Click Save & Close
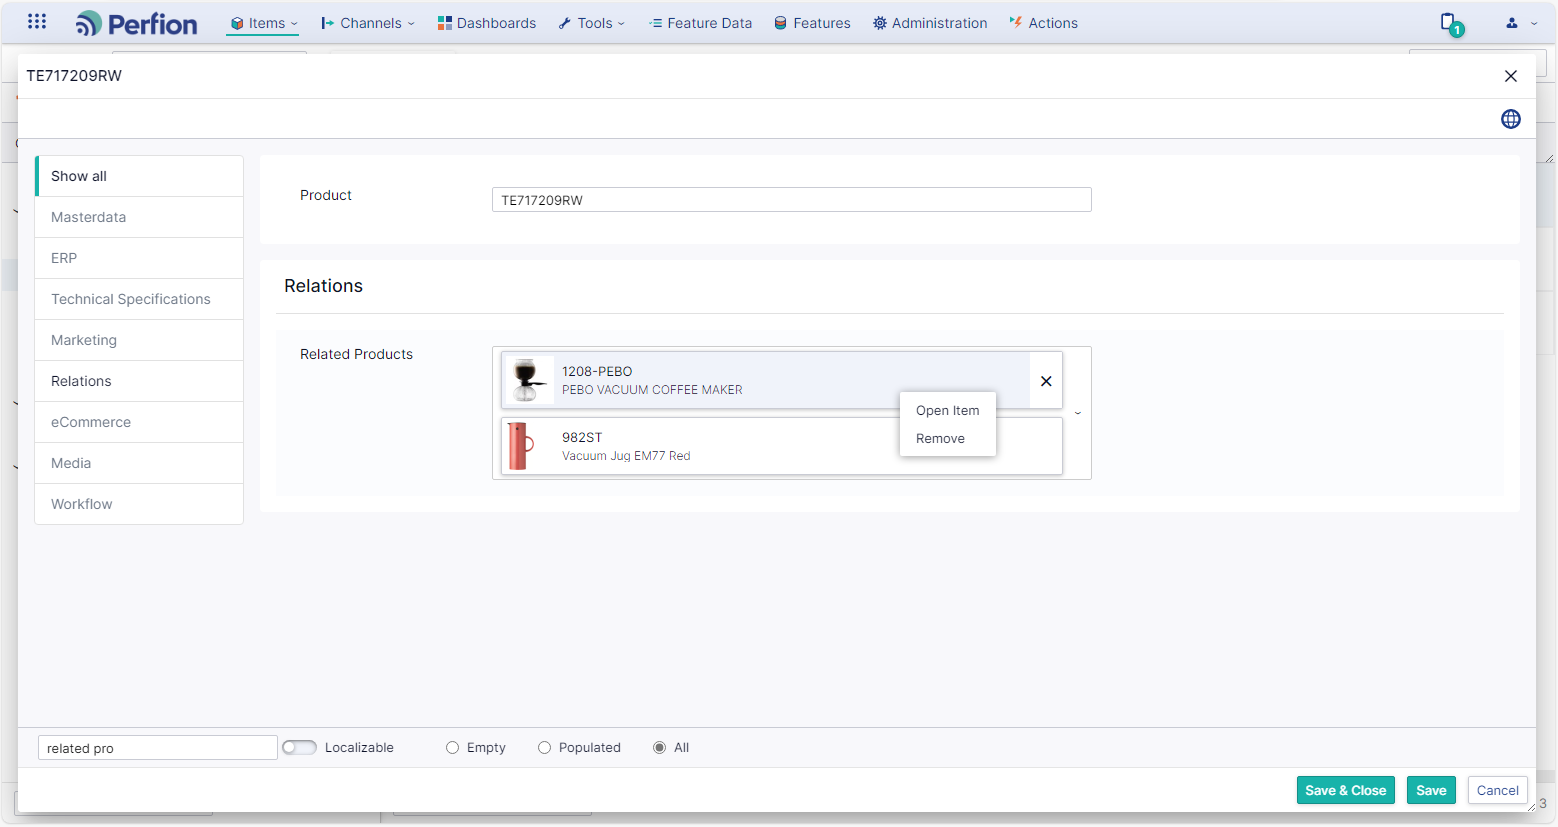 click(1345, 790)
